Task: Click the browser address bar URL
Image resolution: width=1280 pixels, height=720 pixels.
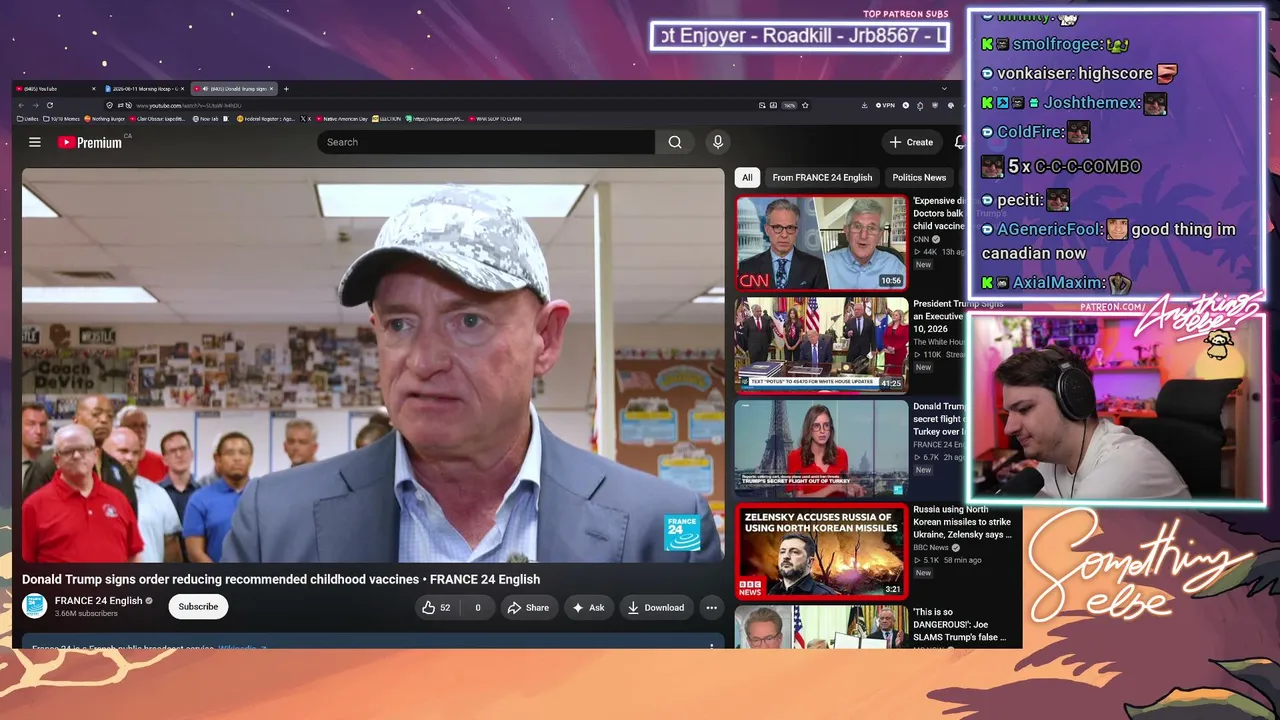Action: click(x=189, y=105)
